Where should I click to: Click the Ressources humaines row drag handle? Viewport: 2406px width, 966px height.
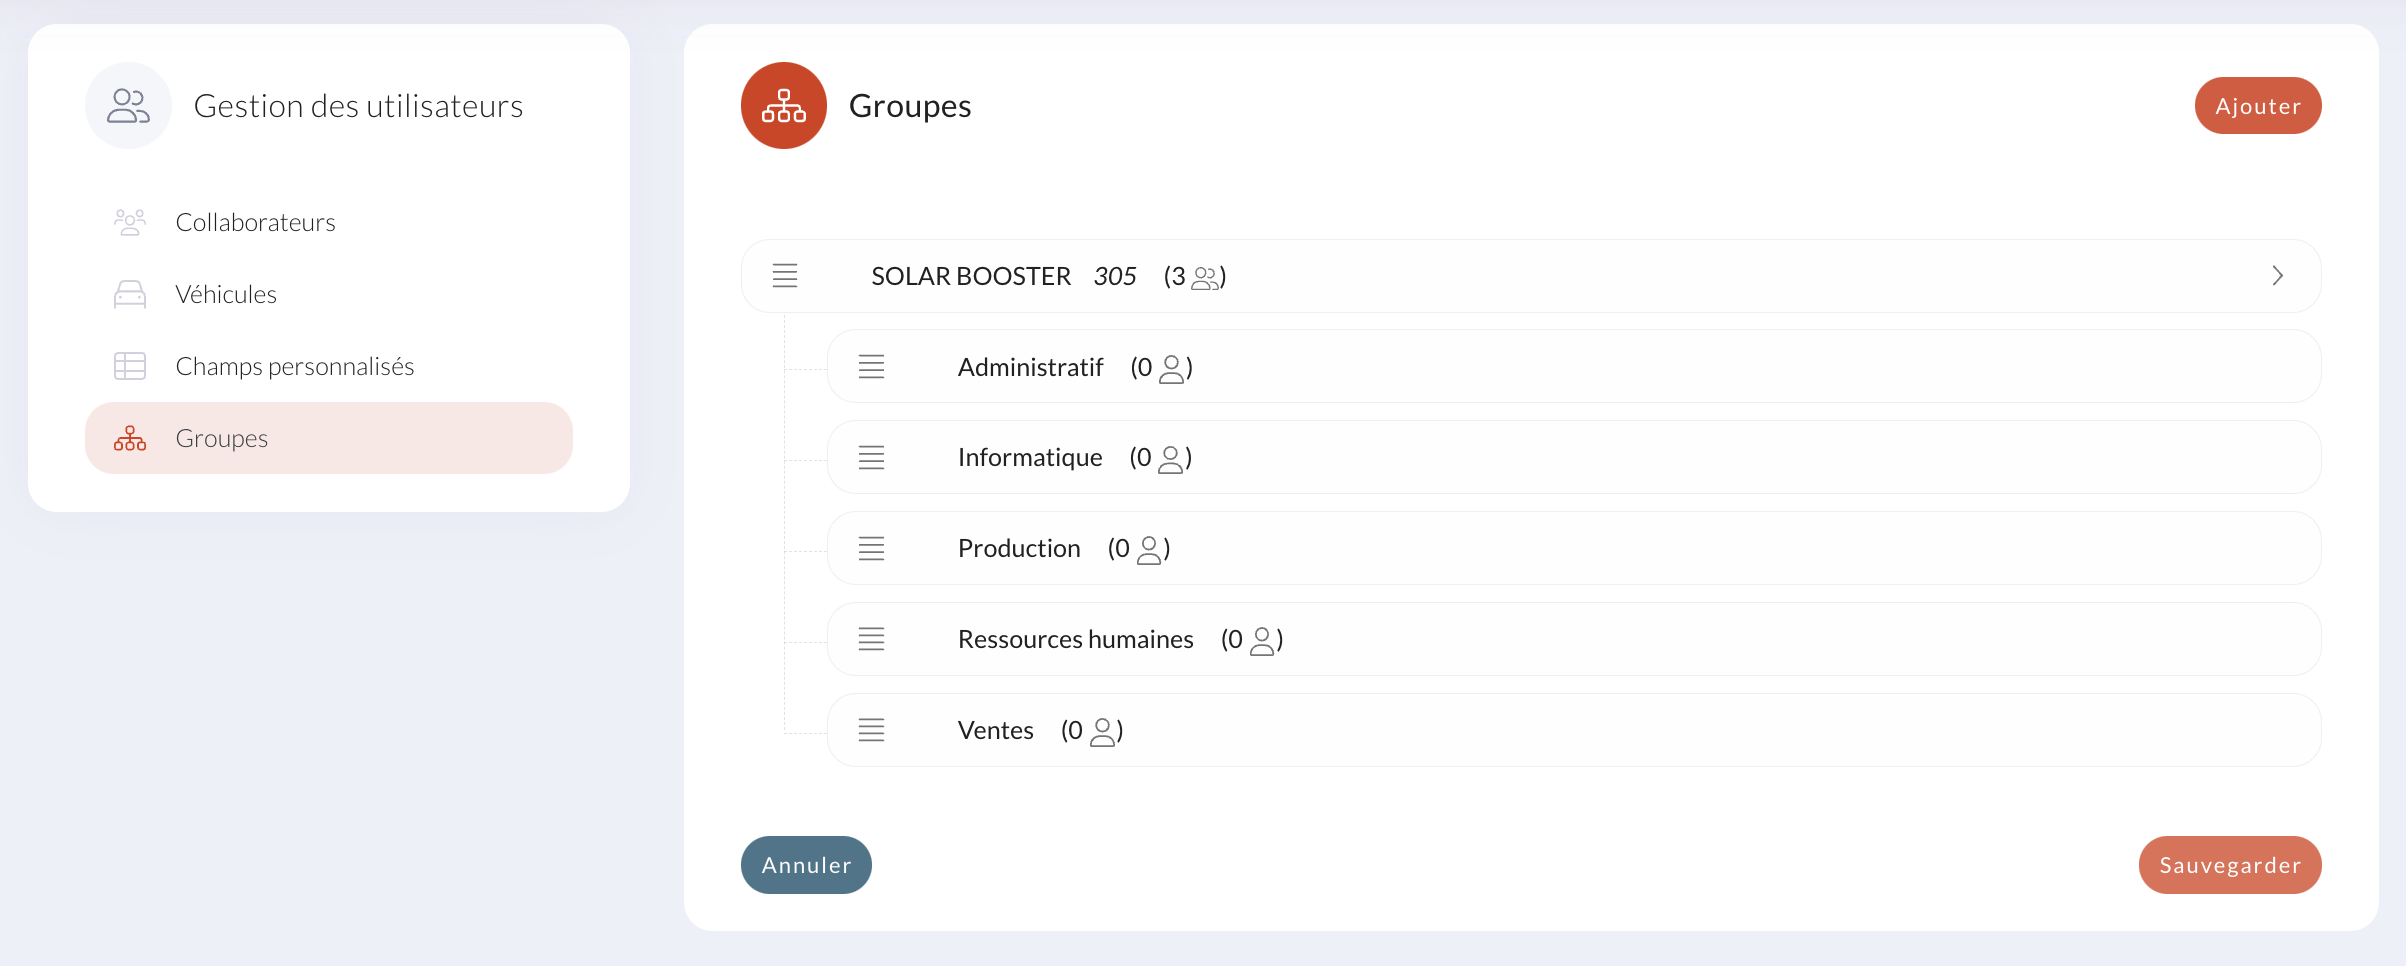pyautogui.click(x=872, y=639)
